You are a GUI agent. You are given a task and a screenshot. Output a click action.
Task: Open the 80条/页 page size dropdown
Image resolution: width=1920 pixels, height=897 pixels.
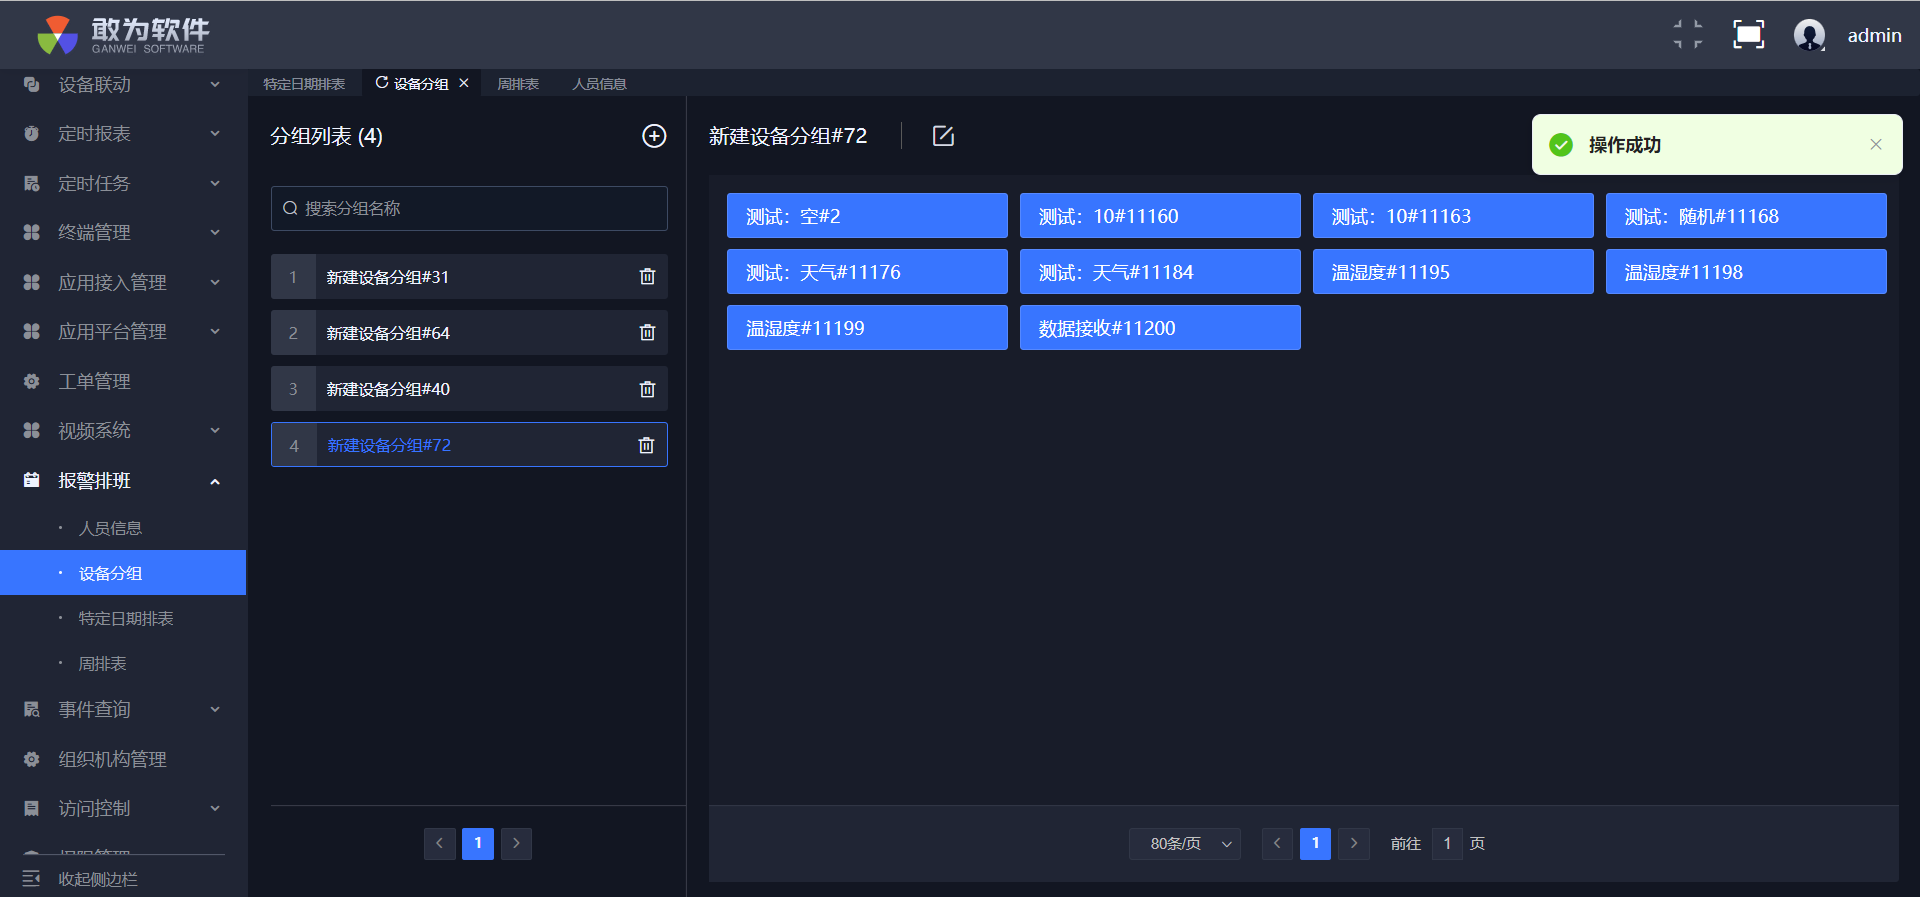(x=1185, y=844)
